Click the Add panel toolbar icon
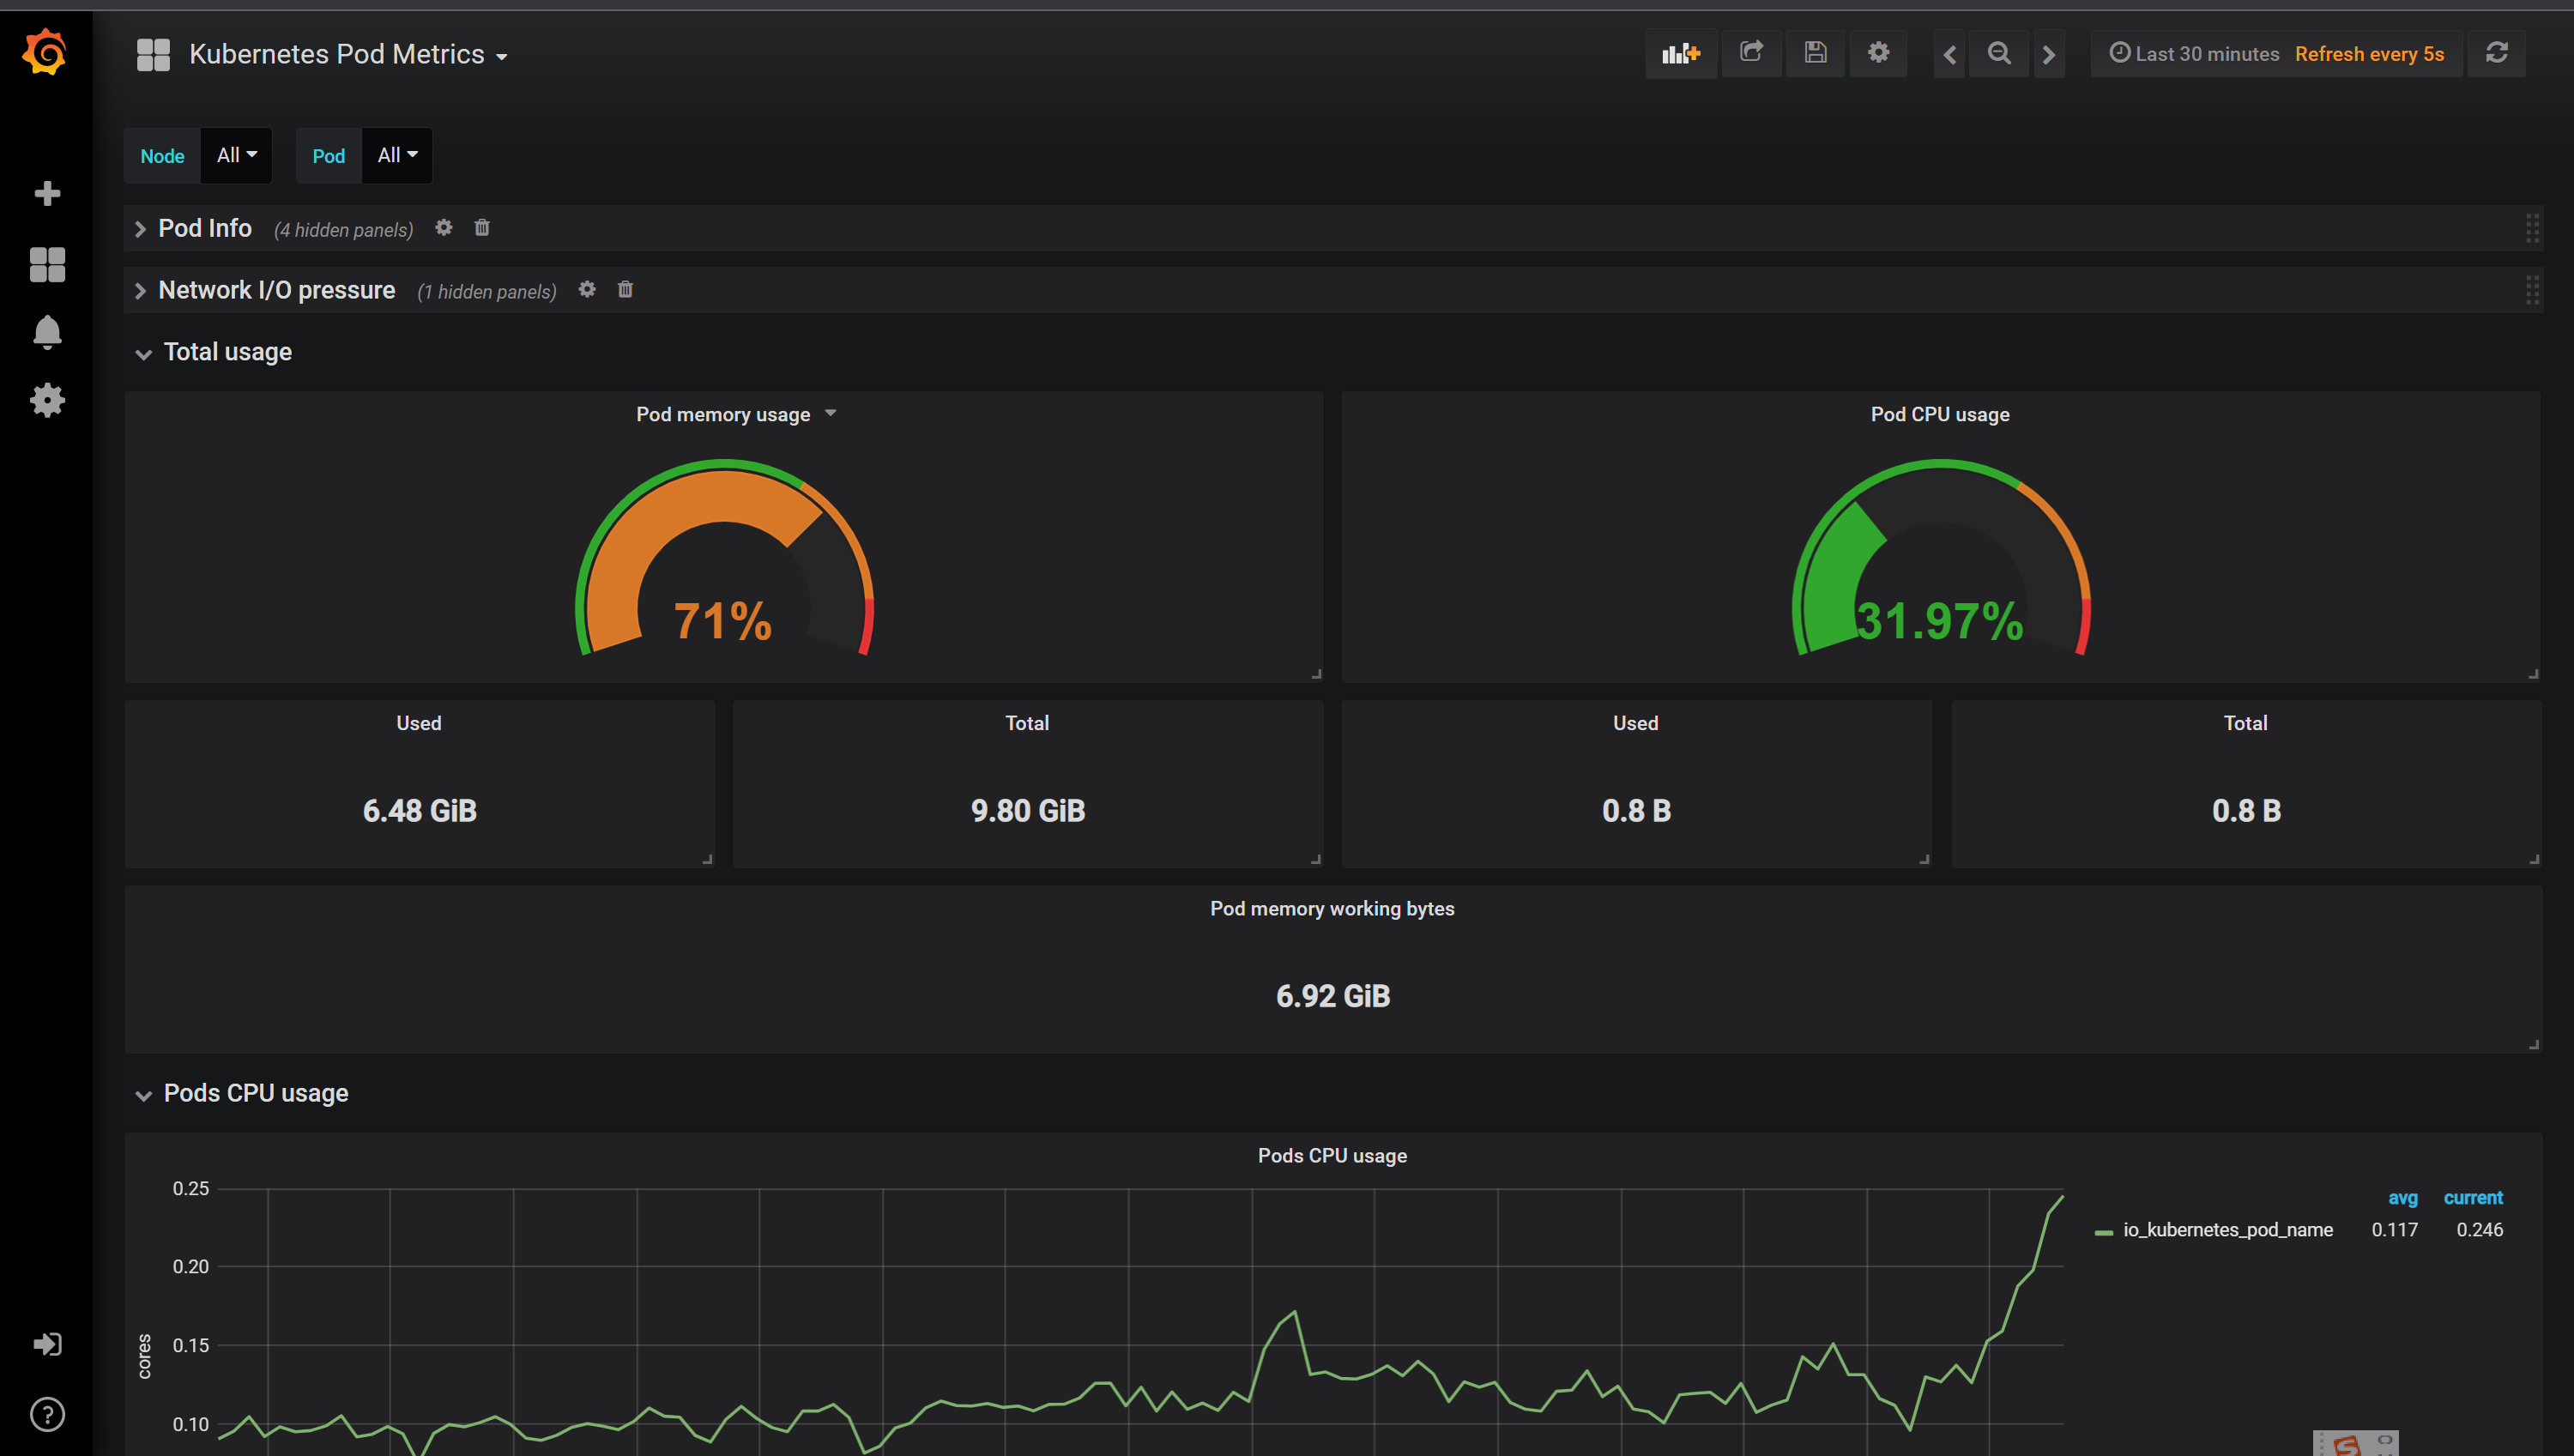2574x1456 pixels. [1681, 53]
